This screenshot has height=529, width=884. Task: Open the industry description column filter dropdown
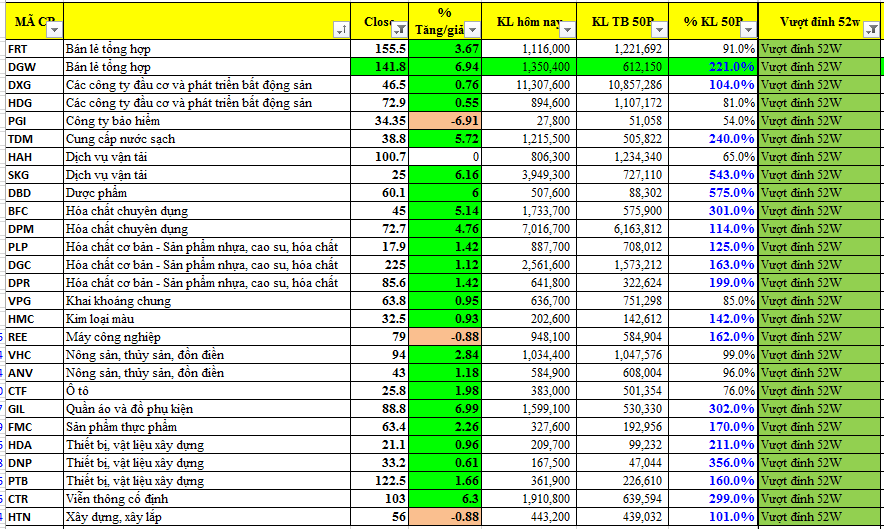pyautogui.click(x=342, y=30)
